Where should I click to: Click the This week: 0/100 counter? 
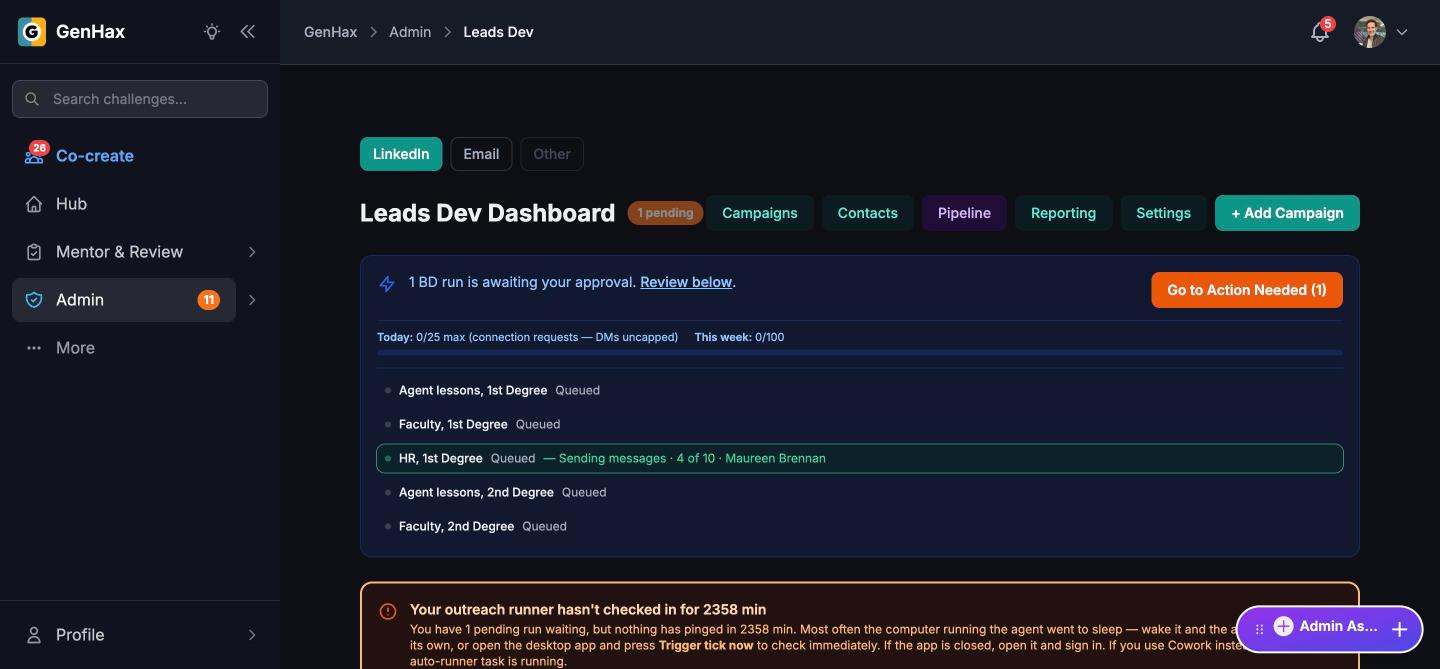click(739, 337)
